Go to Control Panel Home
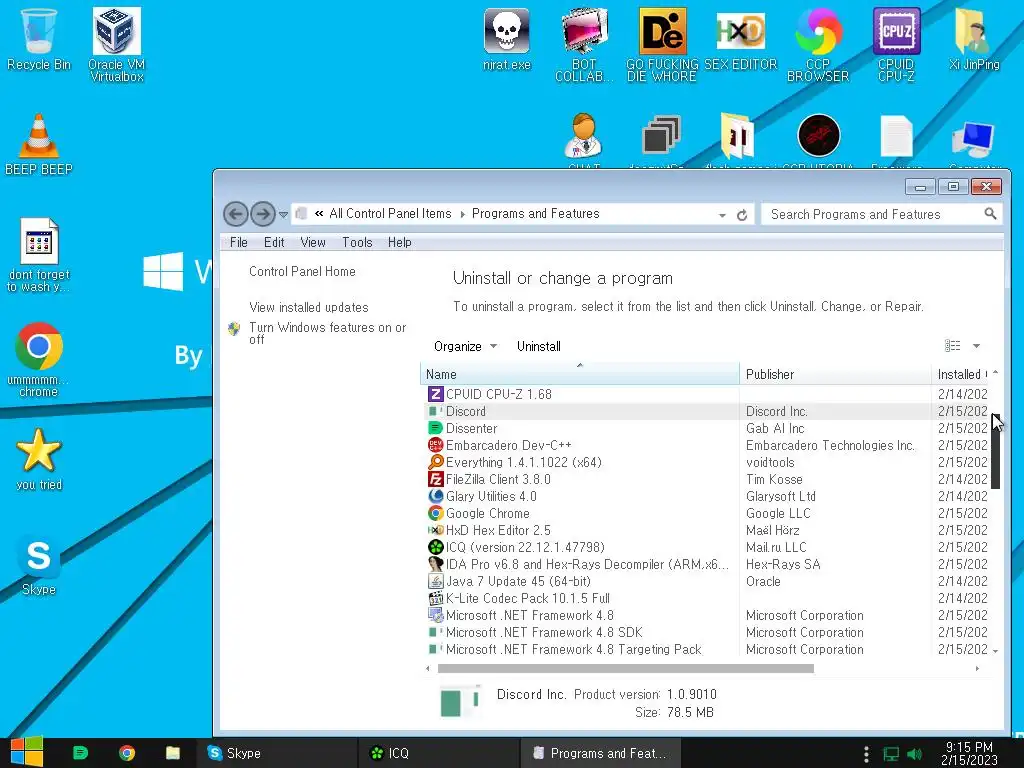The height and width of the screenshot is (768, 1024). point(302,271)
